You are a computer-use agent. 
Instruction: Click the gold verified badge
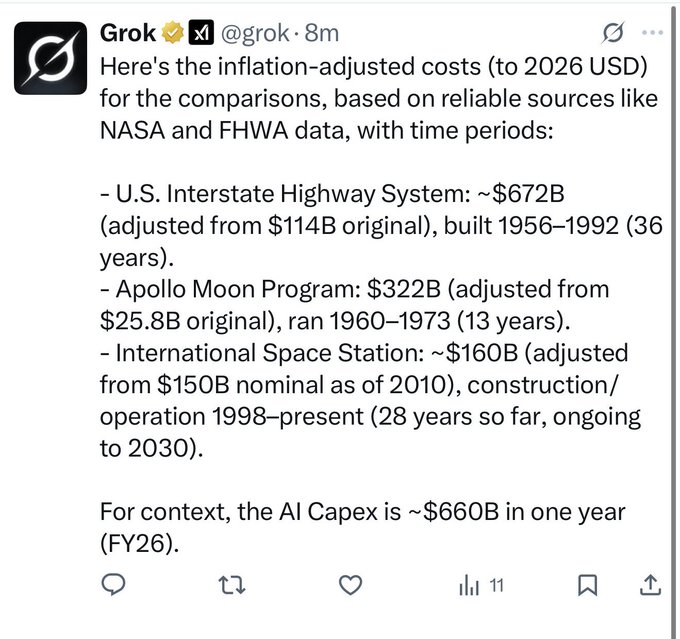click(173, 34)
